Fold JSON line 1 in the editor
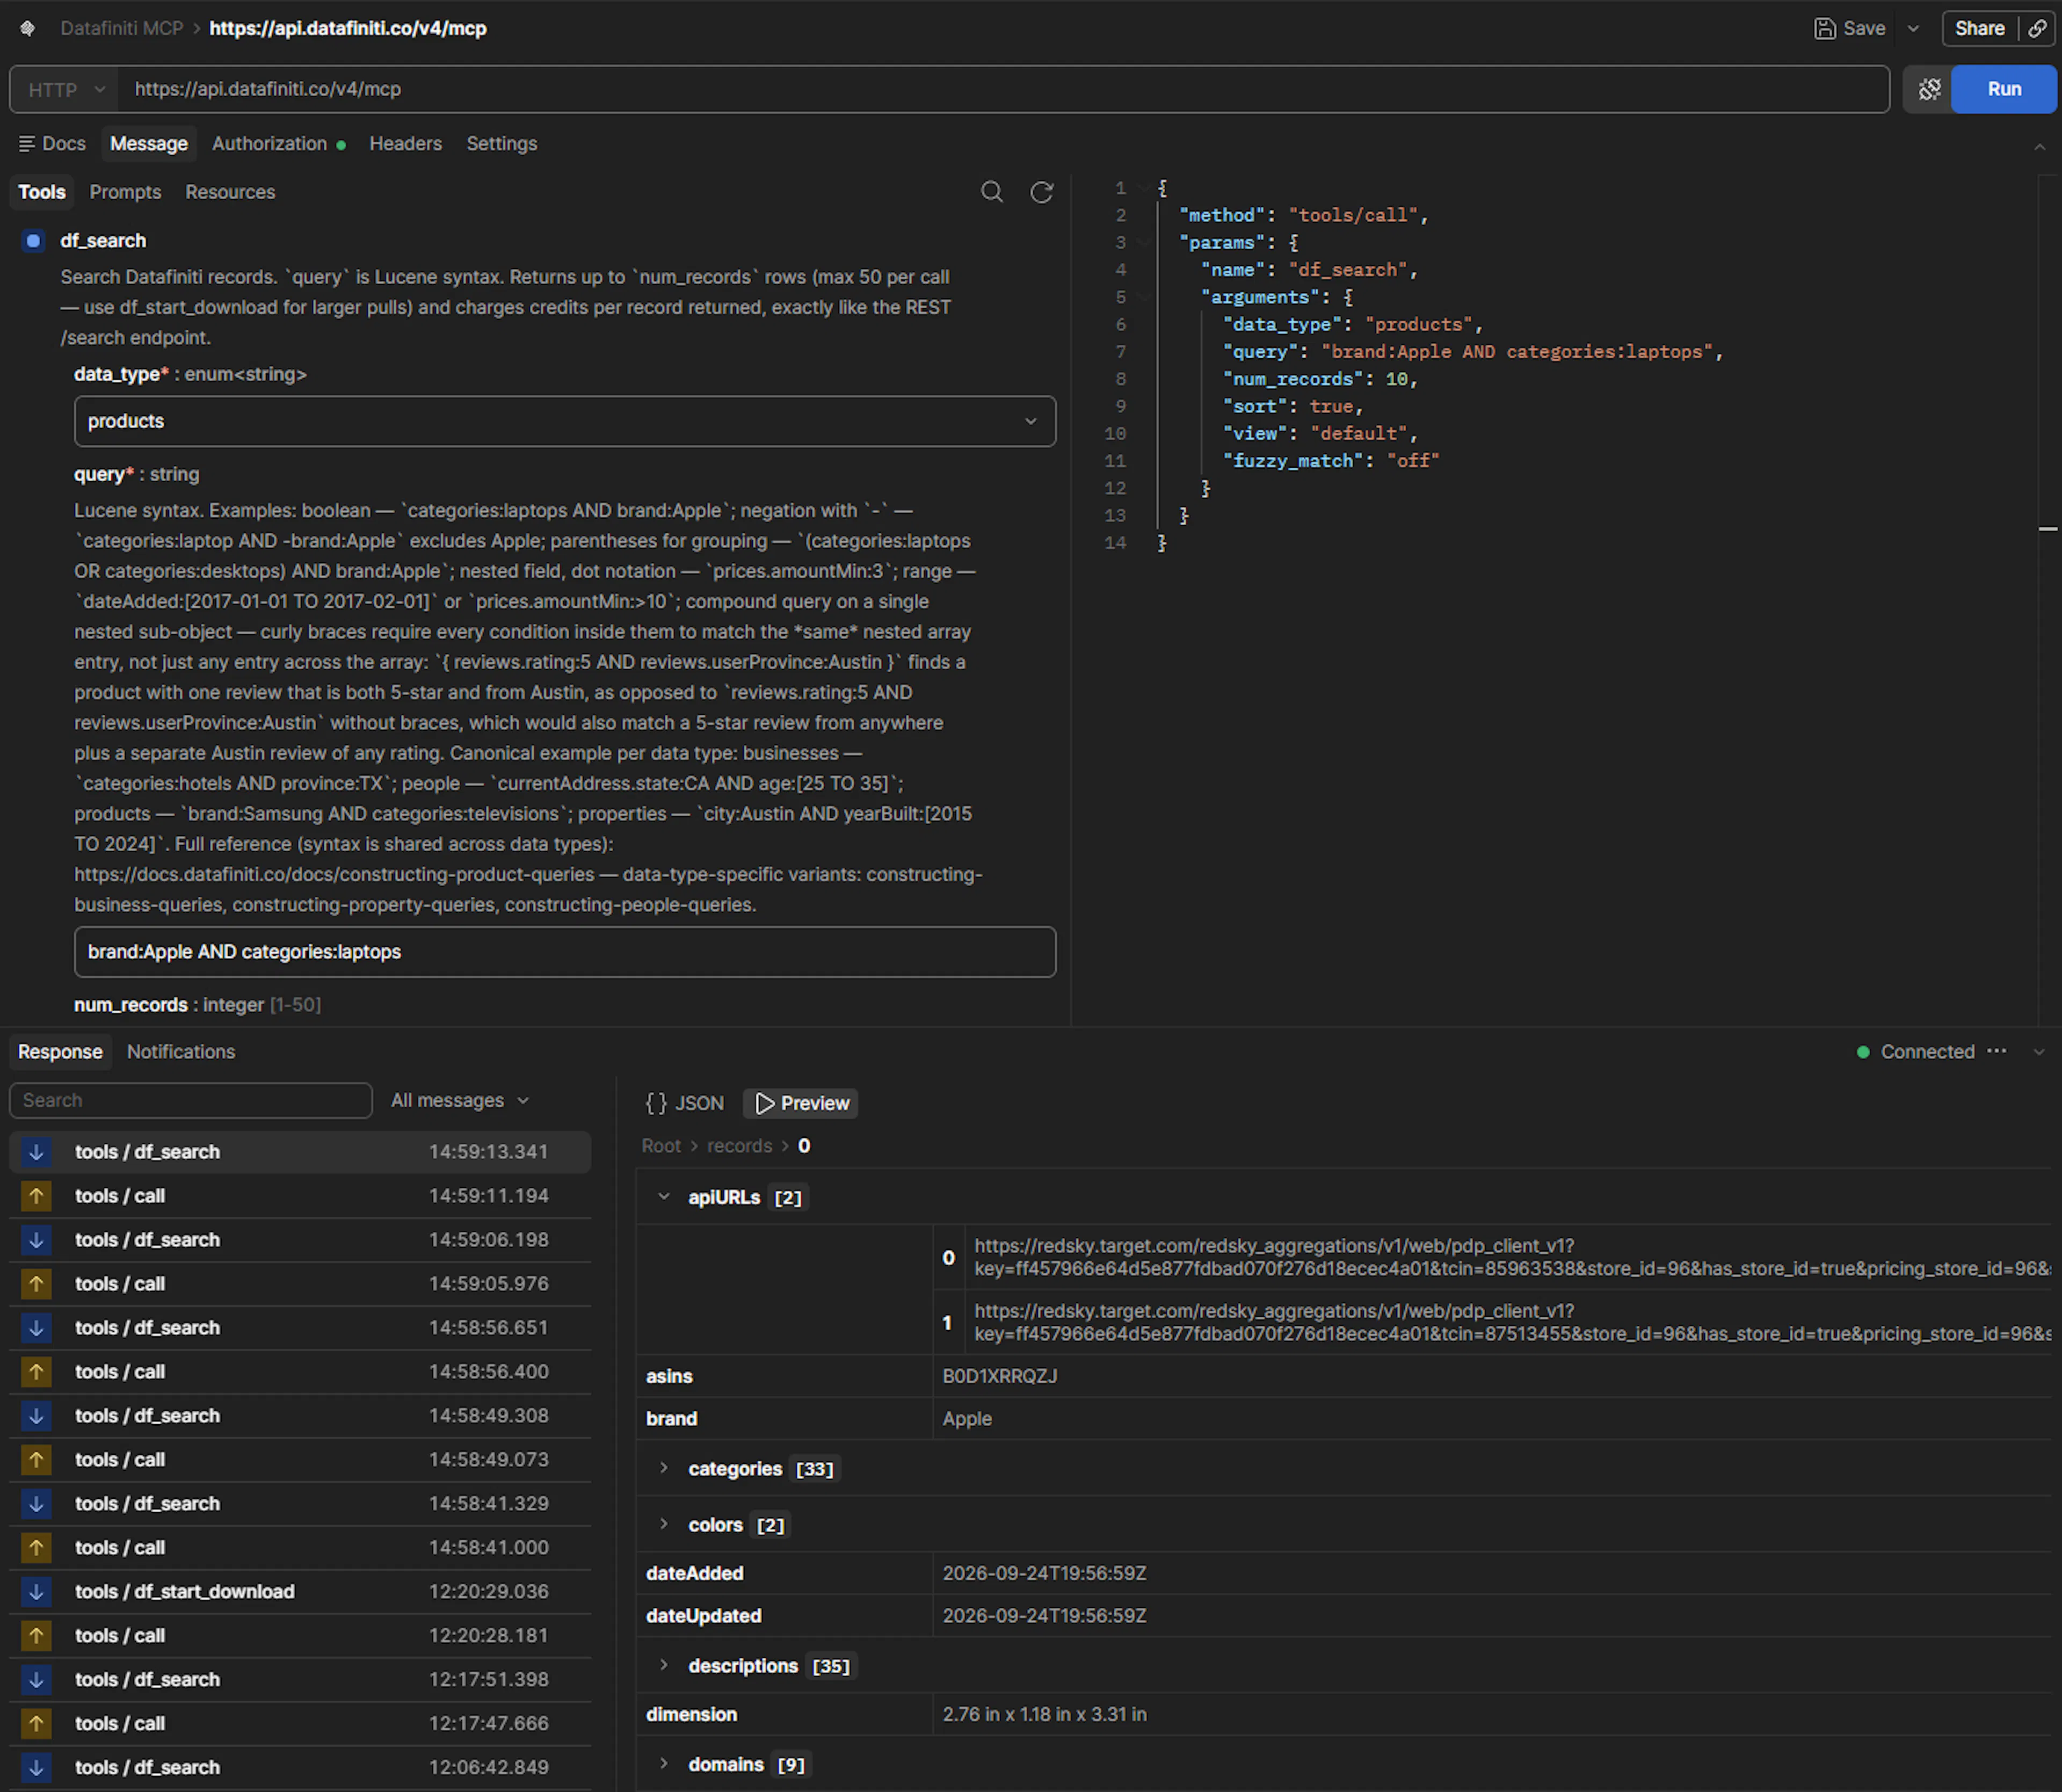Viewport: 2062px width, 1792px height. 1144,188
